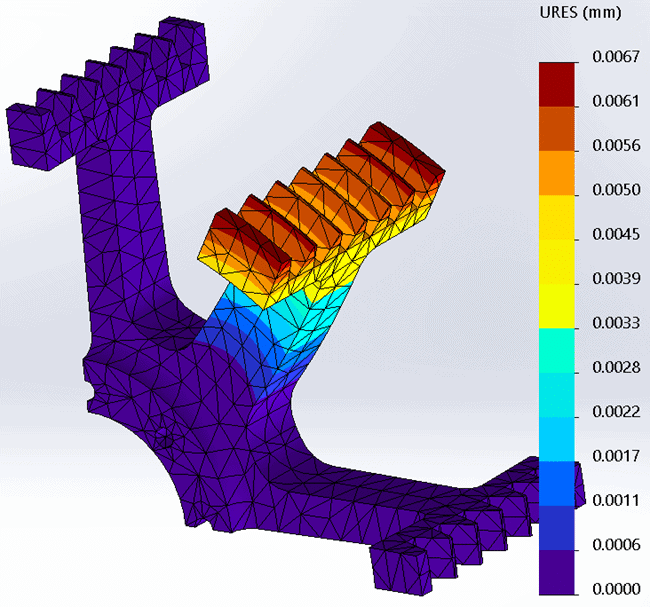Click the URES (mm) legend title
Screen dimensions: 650x607
point(580,13)
